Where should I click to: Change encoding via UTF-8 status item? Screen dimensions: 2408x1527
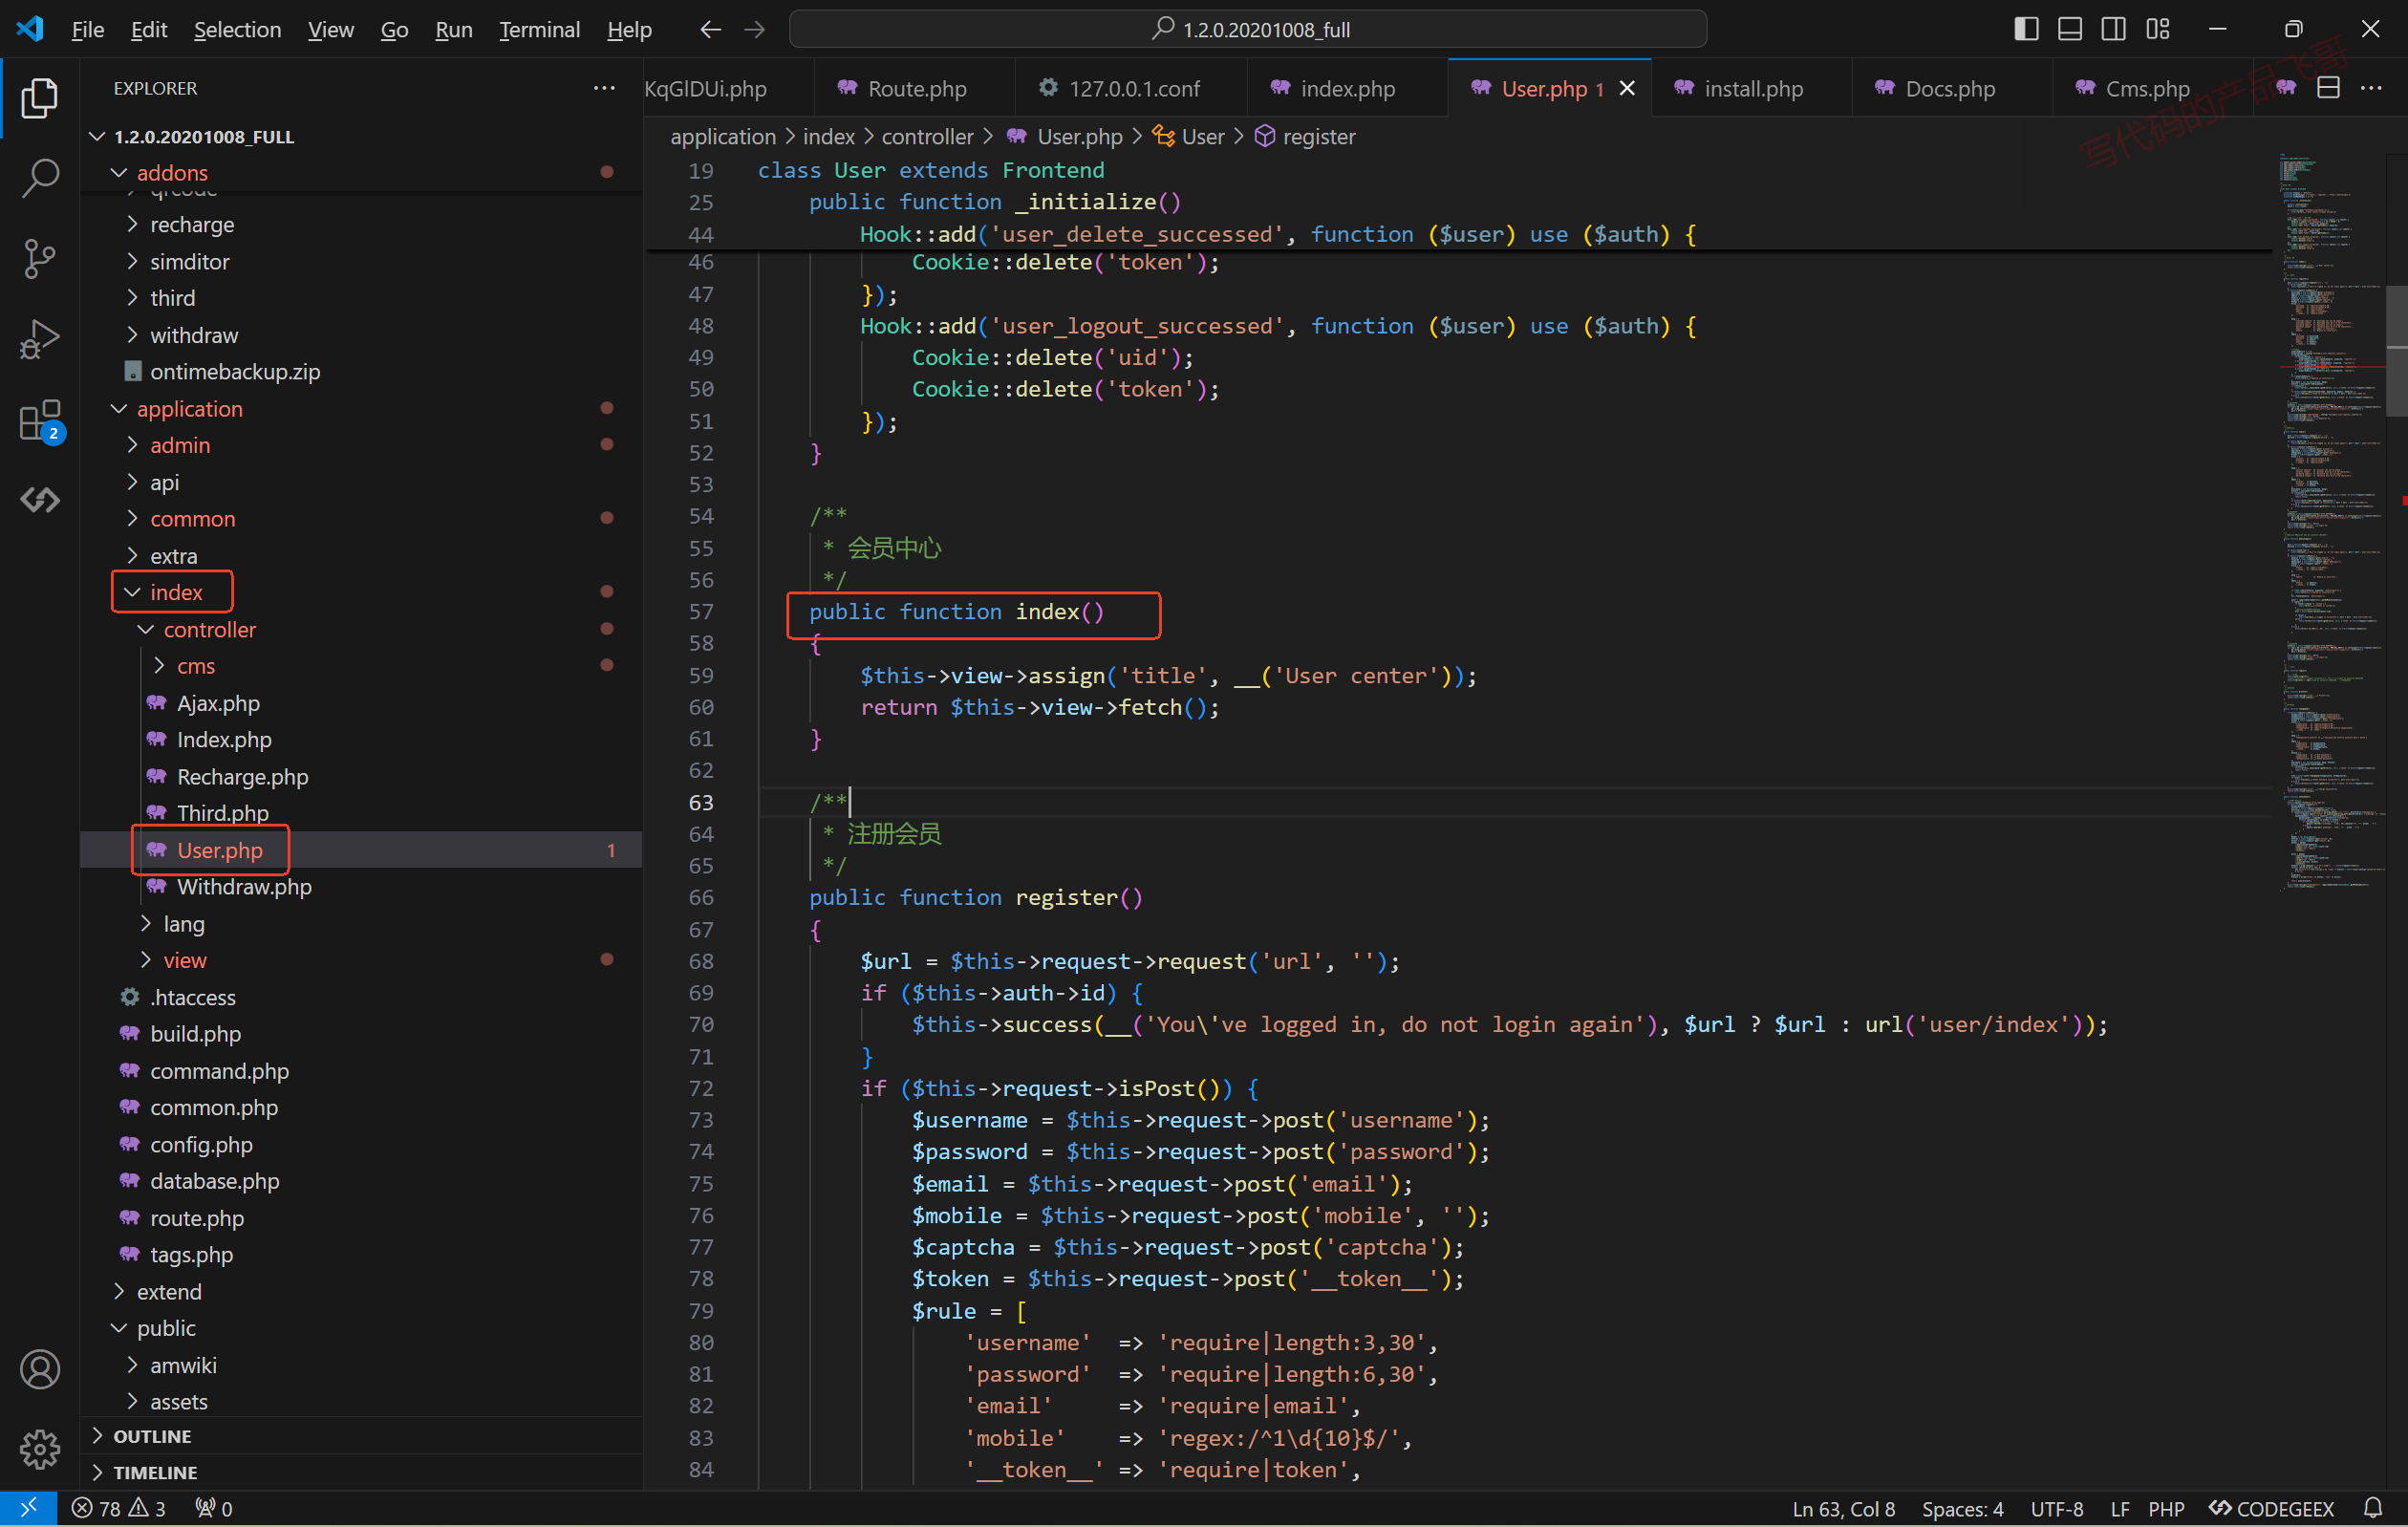(x=2056, y=1508)
